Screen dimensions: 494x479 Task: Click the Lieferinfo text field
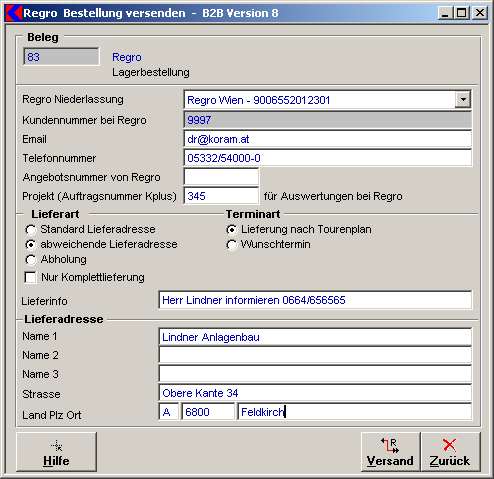[x=315, y=300]
